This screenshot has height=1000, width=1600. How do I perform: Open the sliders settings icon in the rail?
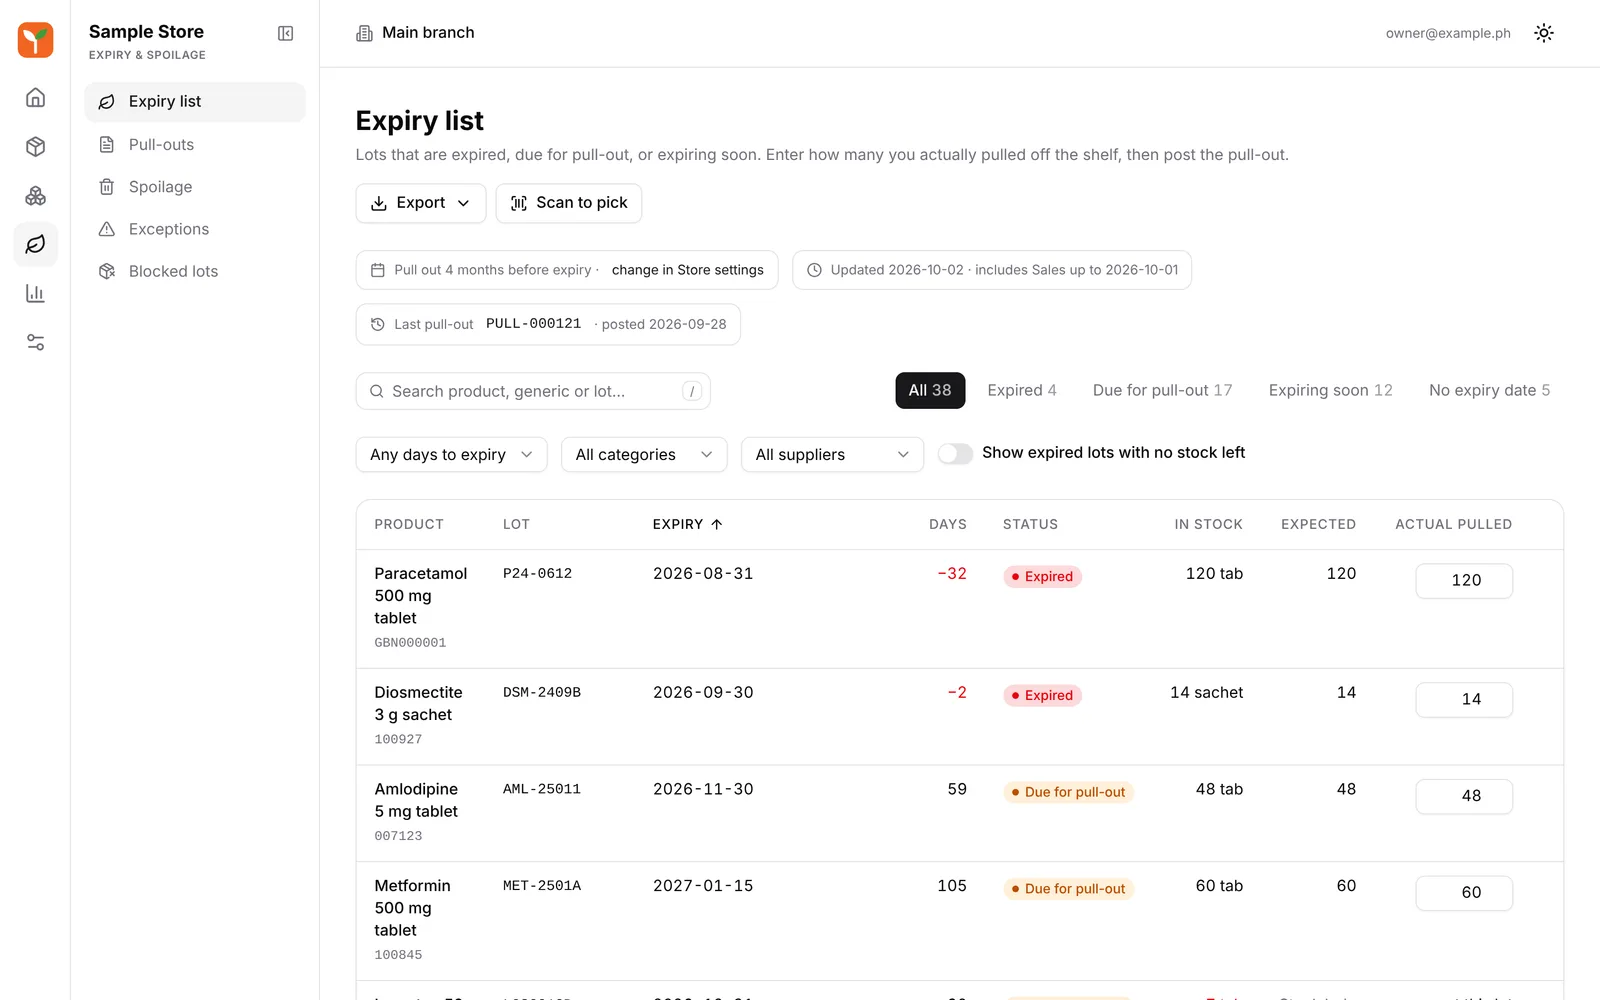point(35,342)
